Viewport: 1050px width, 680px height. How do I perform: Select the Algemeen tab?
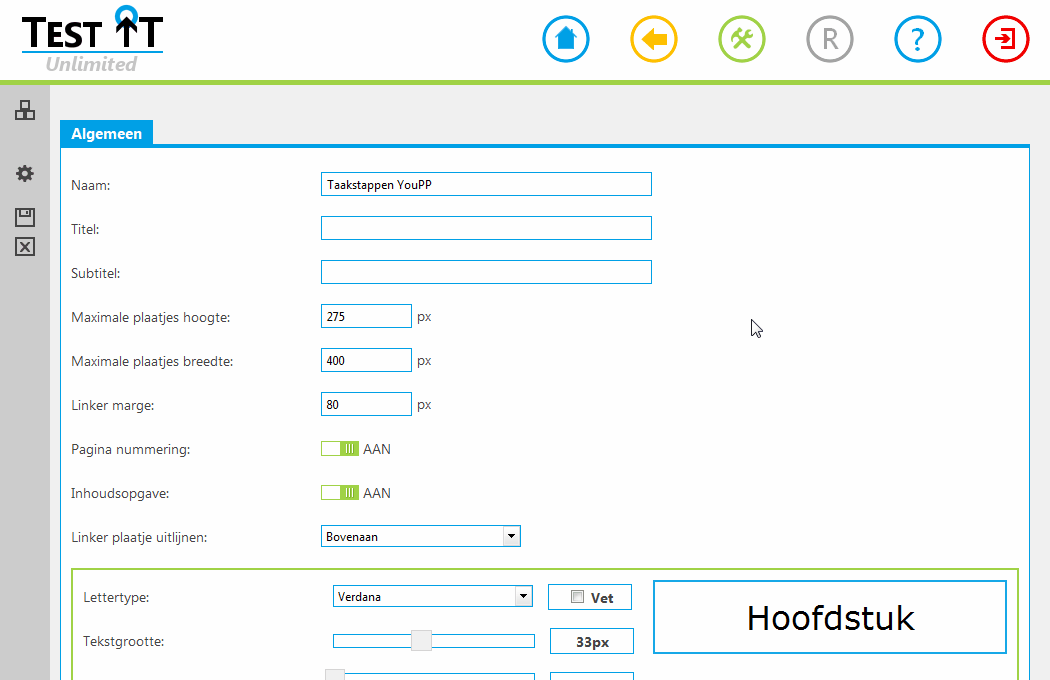click(106, 134)
